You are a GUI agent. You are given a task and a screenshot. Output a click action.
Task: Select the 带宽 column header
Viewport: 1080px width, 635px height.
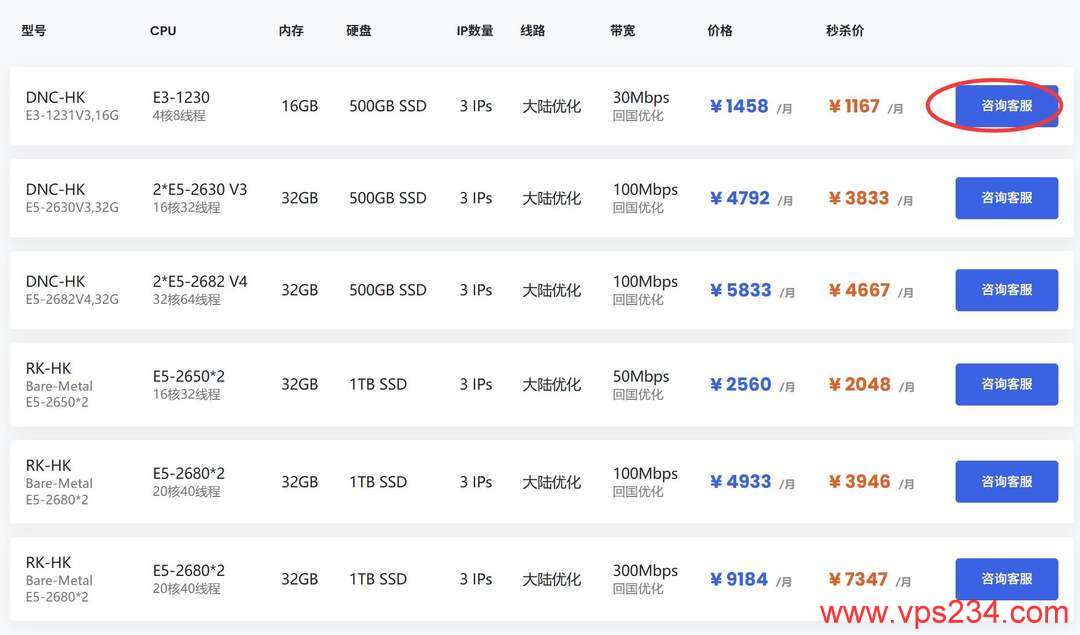(622, 31)
